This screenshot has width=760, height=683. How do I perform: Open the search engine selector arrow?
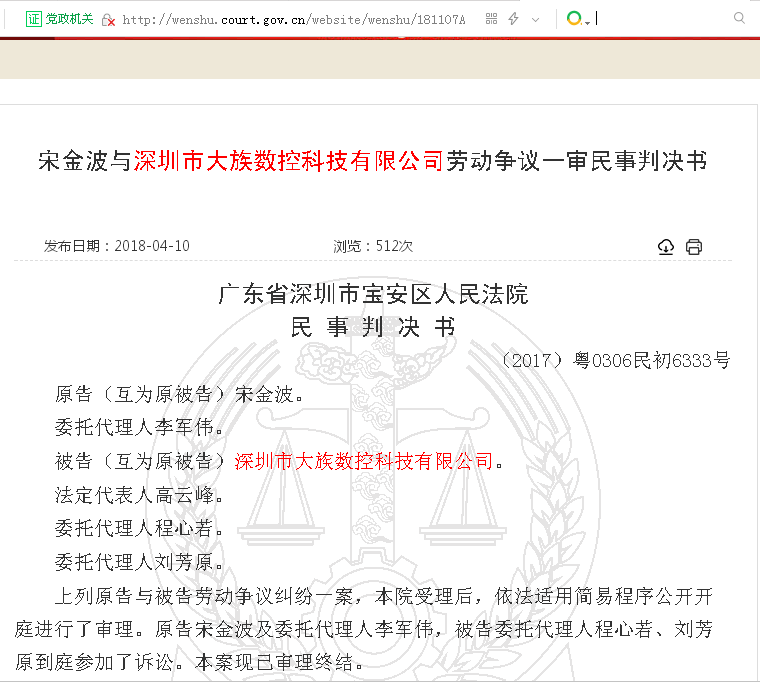coord(587,21)
